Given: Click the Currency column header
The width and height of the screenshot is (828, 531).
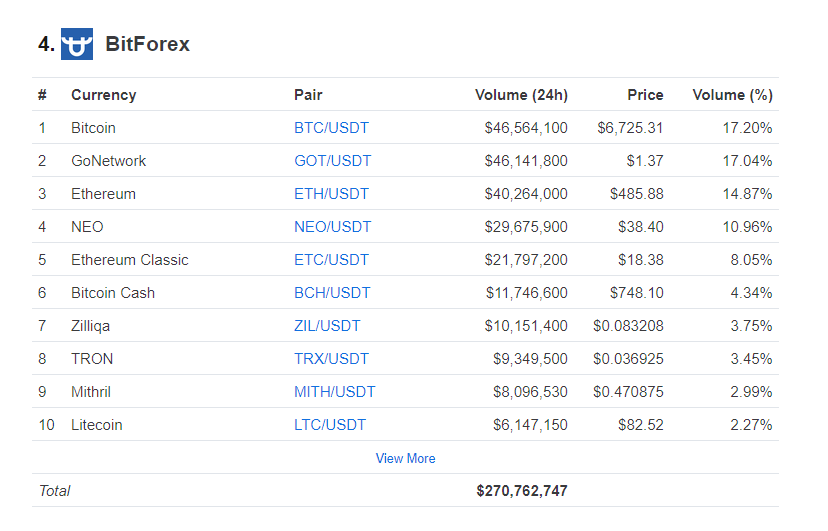Looking at the screenshot, I should pos(104,95).
